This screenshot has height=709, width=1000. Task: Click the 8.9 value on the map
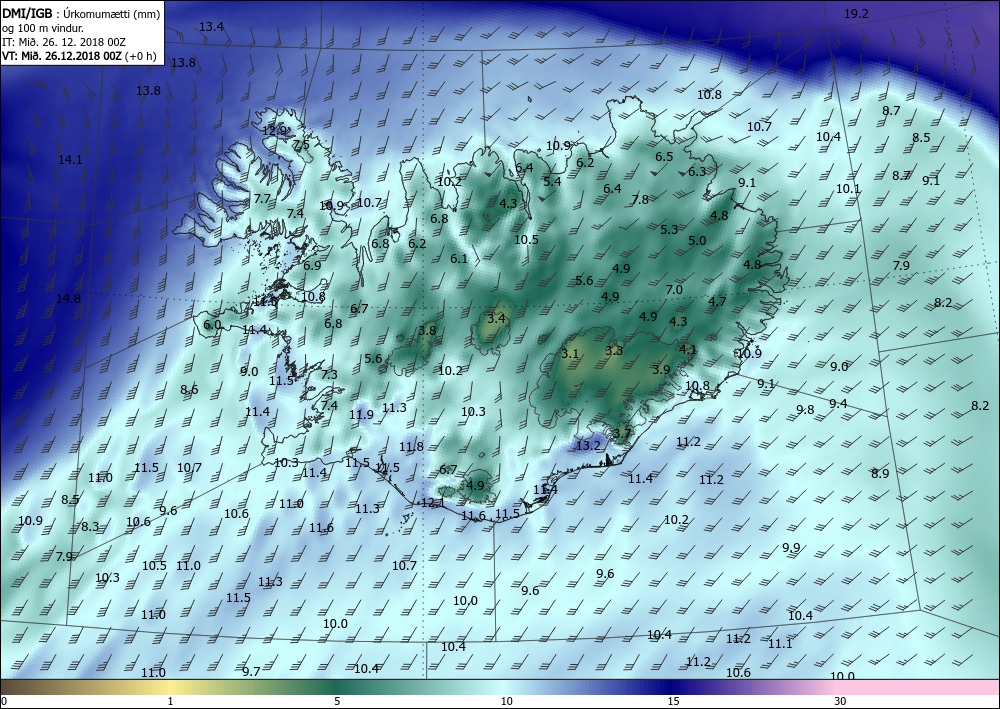click(880, 473)
